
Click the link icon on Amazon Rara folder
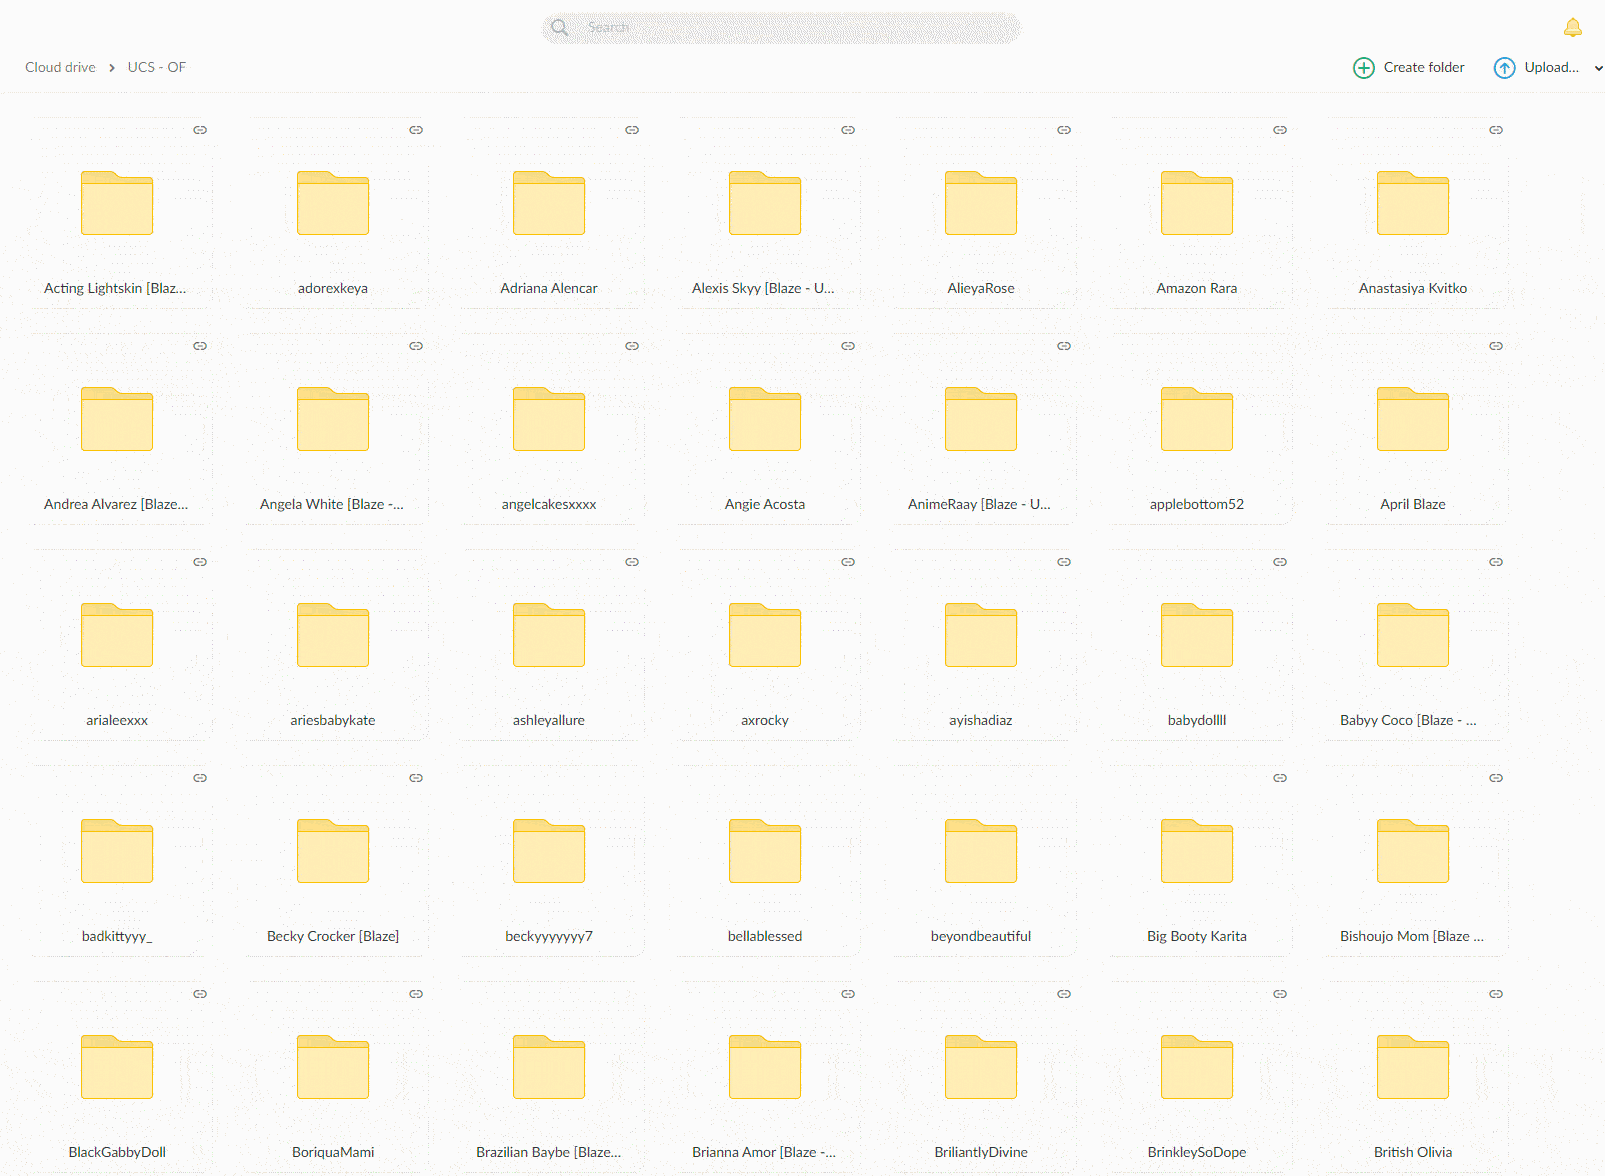[x=1280, y=130]
